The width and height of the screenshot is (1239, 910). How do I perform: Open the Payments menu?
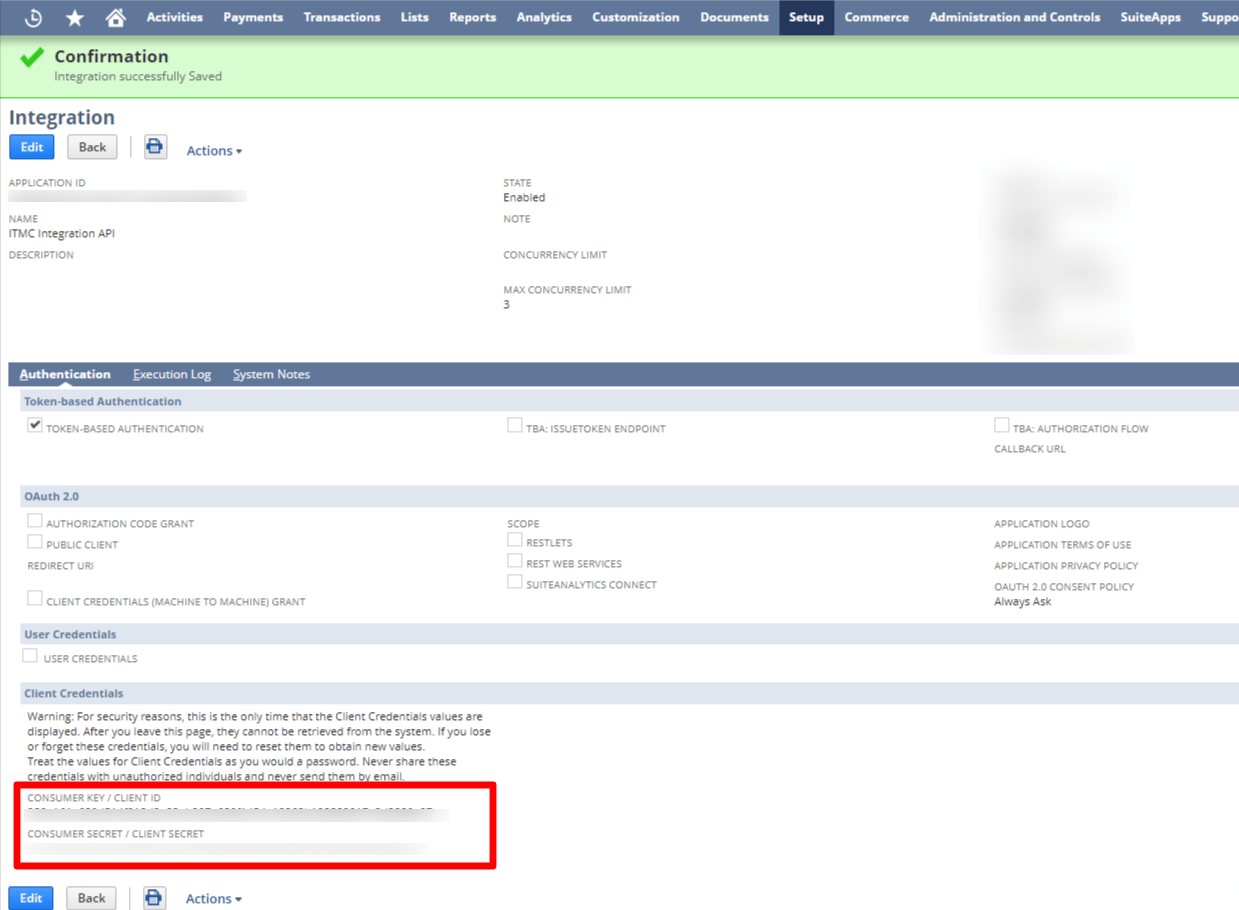[x=253, y=17]
